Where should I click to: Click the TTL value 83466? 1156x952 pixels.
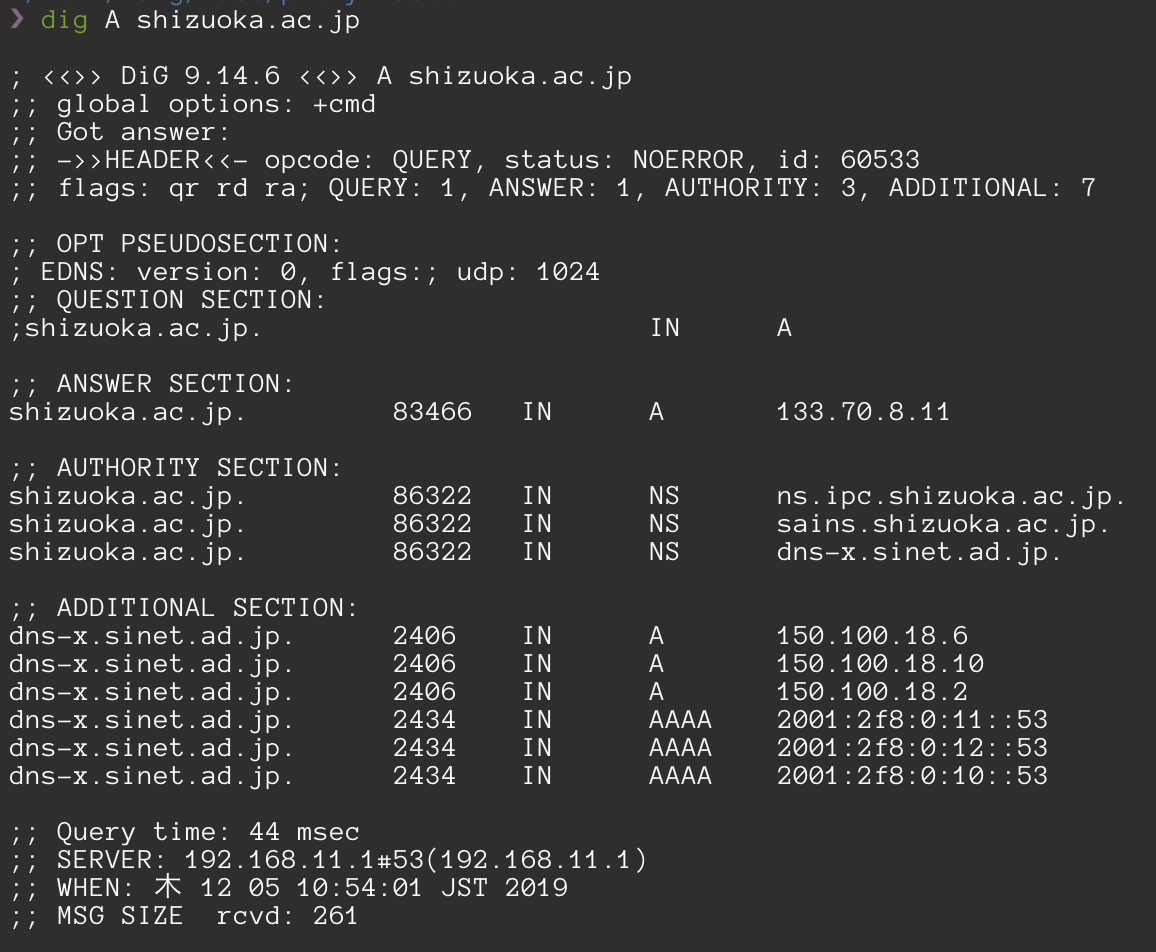point(432,411)
